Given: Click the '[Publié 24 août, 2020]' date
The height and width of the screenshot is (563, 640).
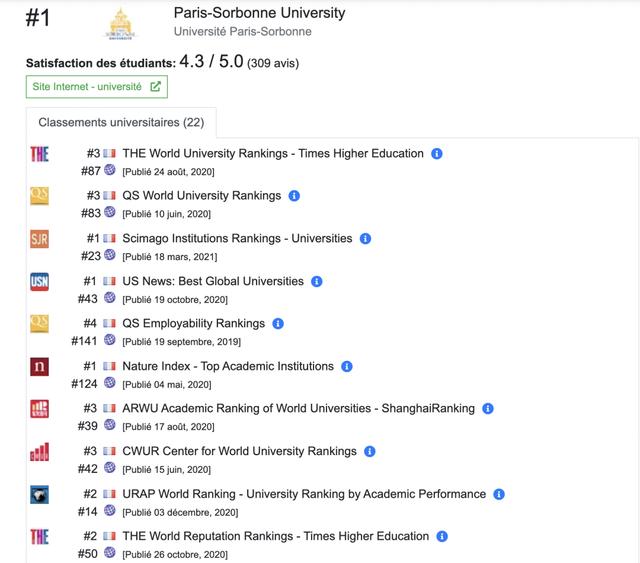Looking at the screenshot, I should [168, 172].
